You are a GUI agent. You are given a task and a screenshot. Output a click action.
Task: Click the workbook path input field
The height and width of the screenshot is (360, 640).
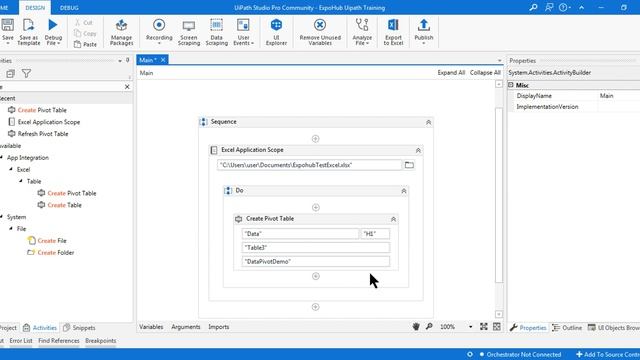tap(309, 165)
